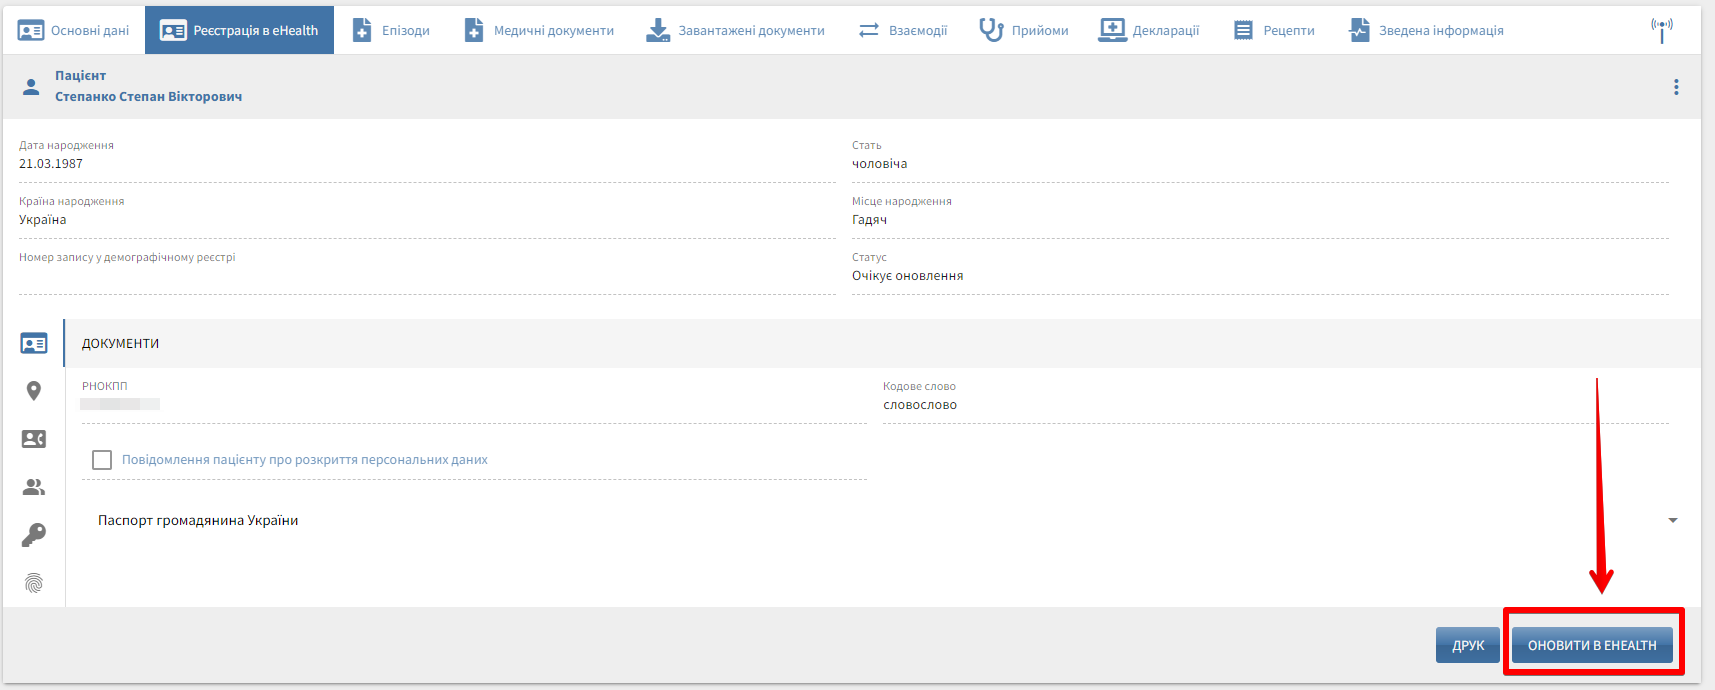Expand the Паспорт громадянина України dropdown
The height and width of the screenshot is (690, 1715).
tap(1672, 520)
